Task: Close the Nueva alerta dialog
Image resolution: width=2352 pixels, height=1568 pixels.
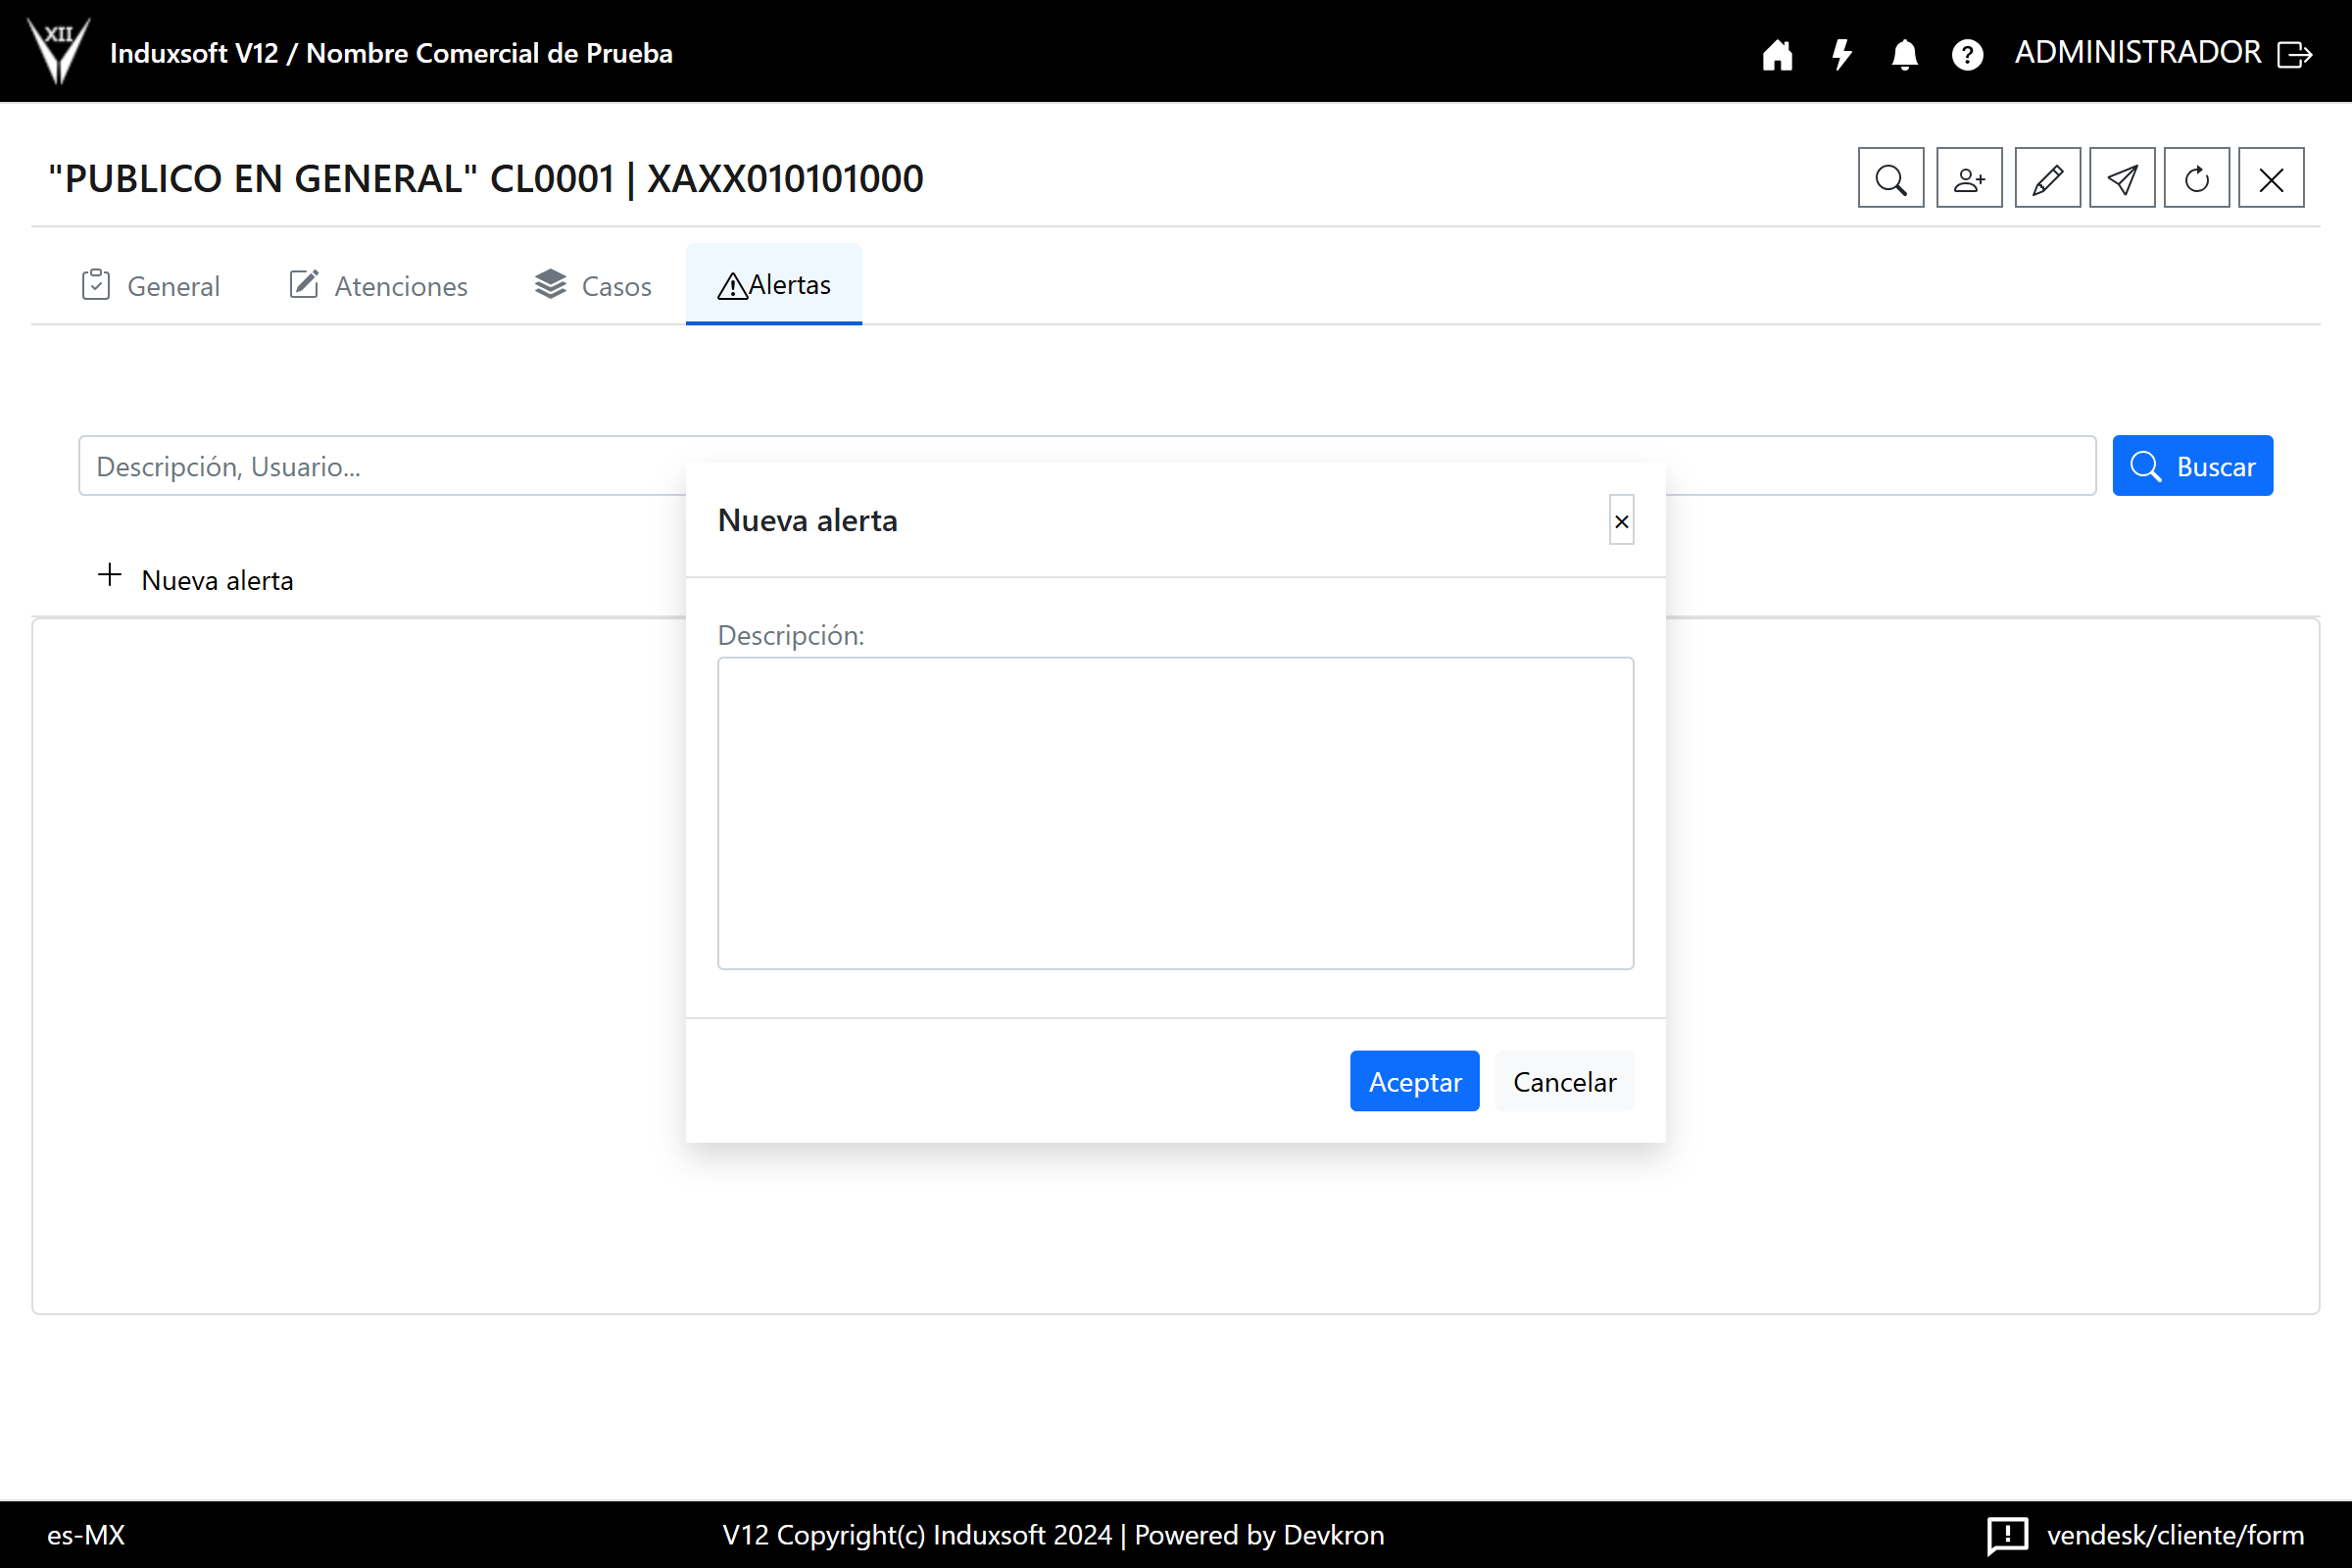Action: (x=1621, y=521)
